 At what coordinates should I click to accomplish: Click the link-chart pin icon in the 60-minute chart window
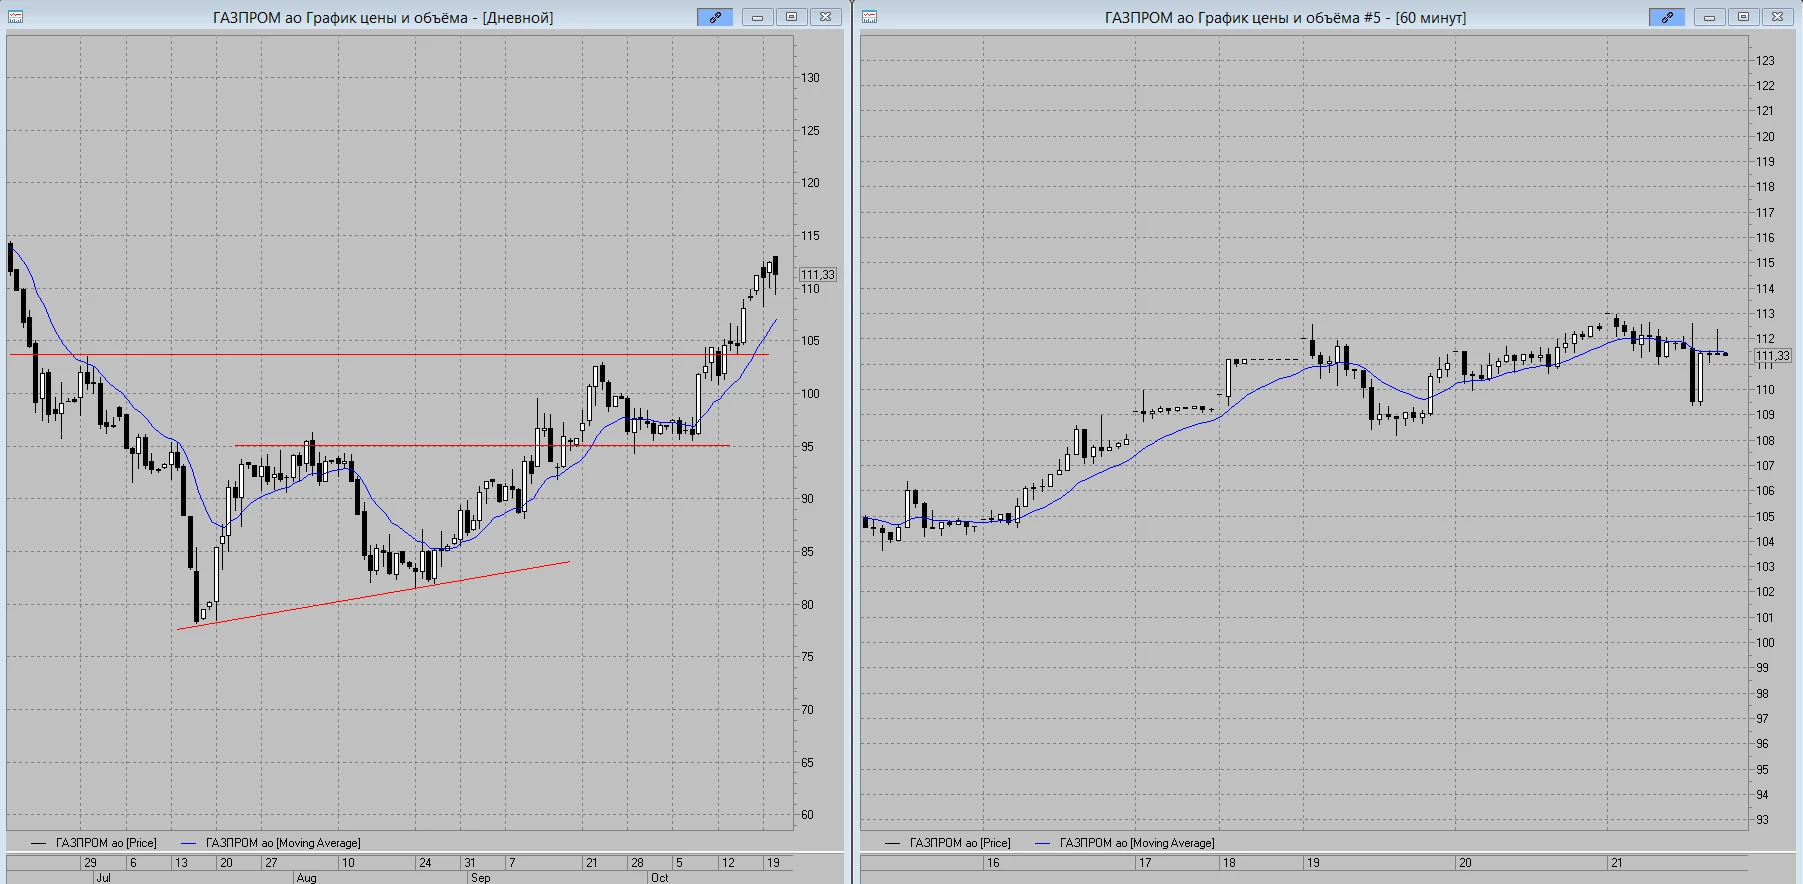[1667, 17]
